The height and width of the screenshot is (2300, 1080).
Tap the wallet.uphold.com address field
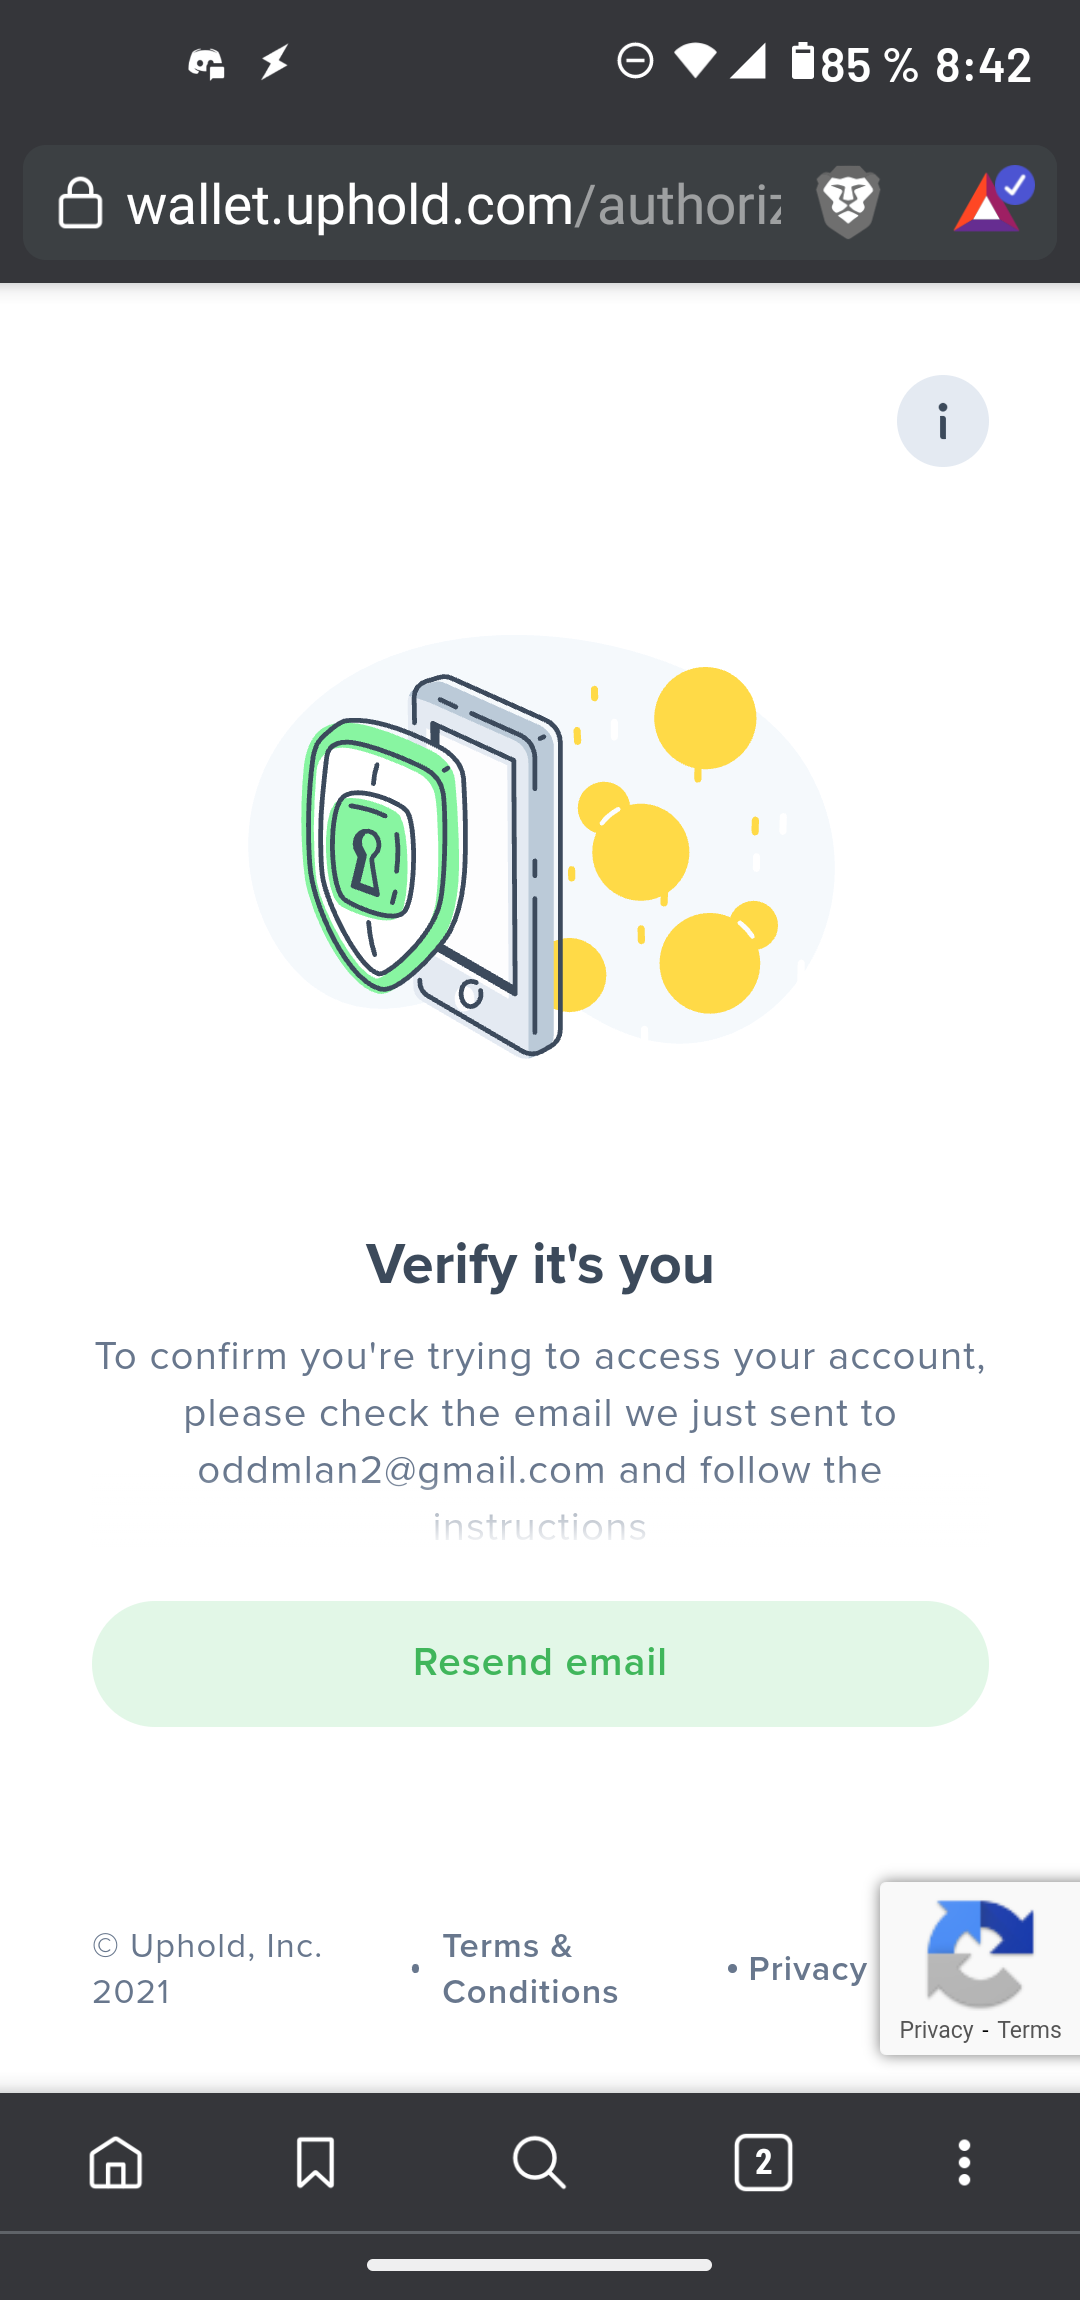click(453, 204)
